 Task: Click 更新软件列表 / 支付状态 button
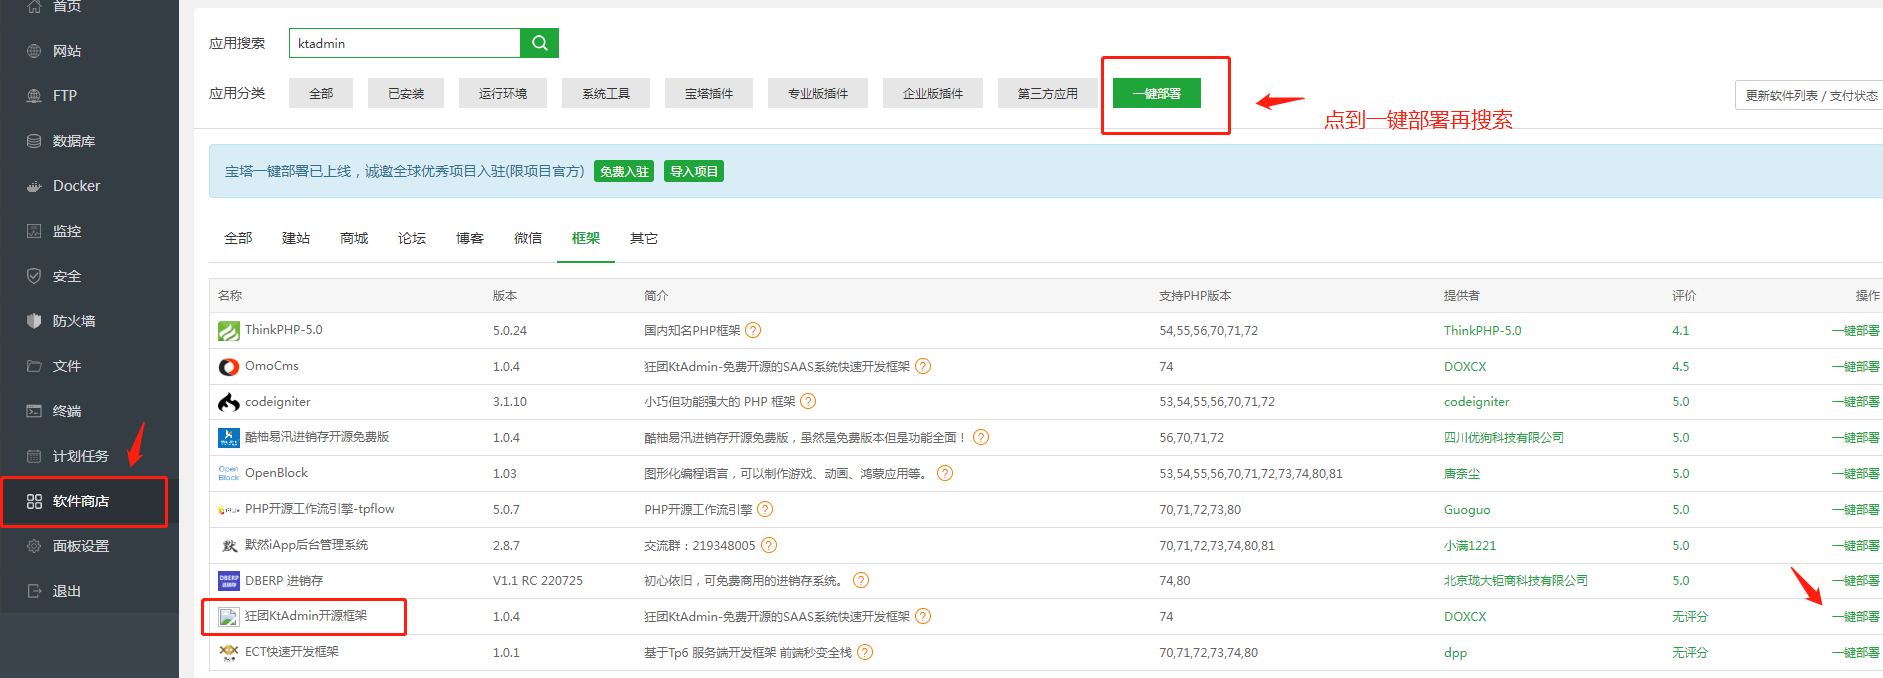pyautogui.click(x=1810, y=95)
